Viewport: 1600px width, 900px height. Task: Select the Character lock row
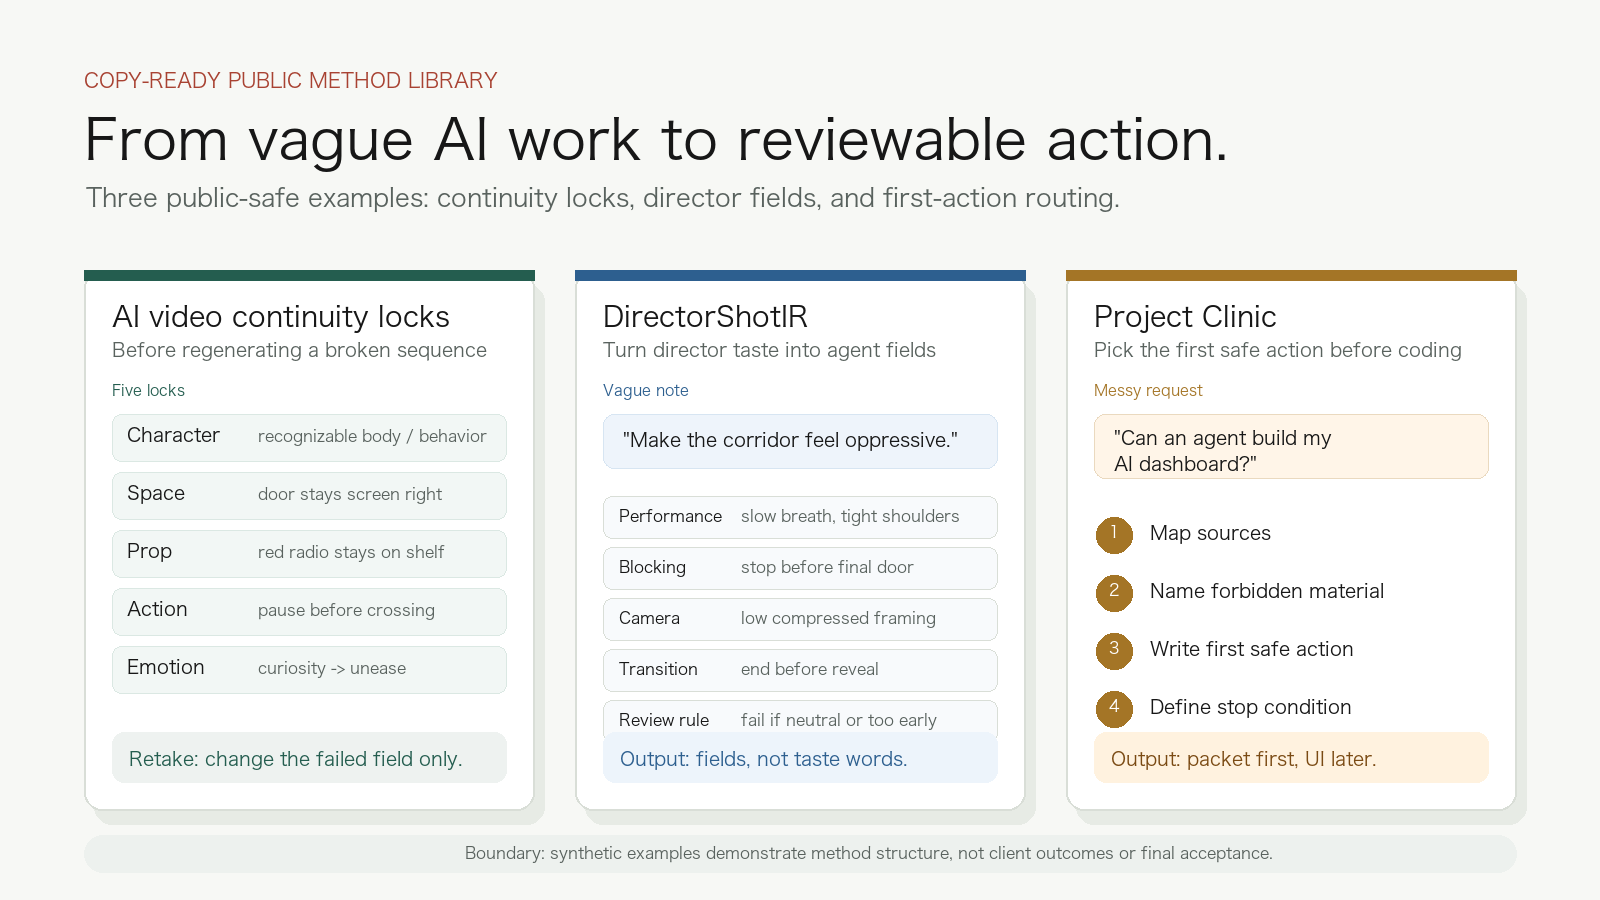[x=309, y=438]
